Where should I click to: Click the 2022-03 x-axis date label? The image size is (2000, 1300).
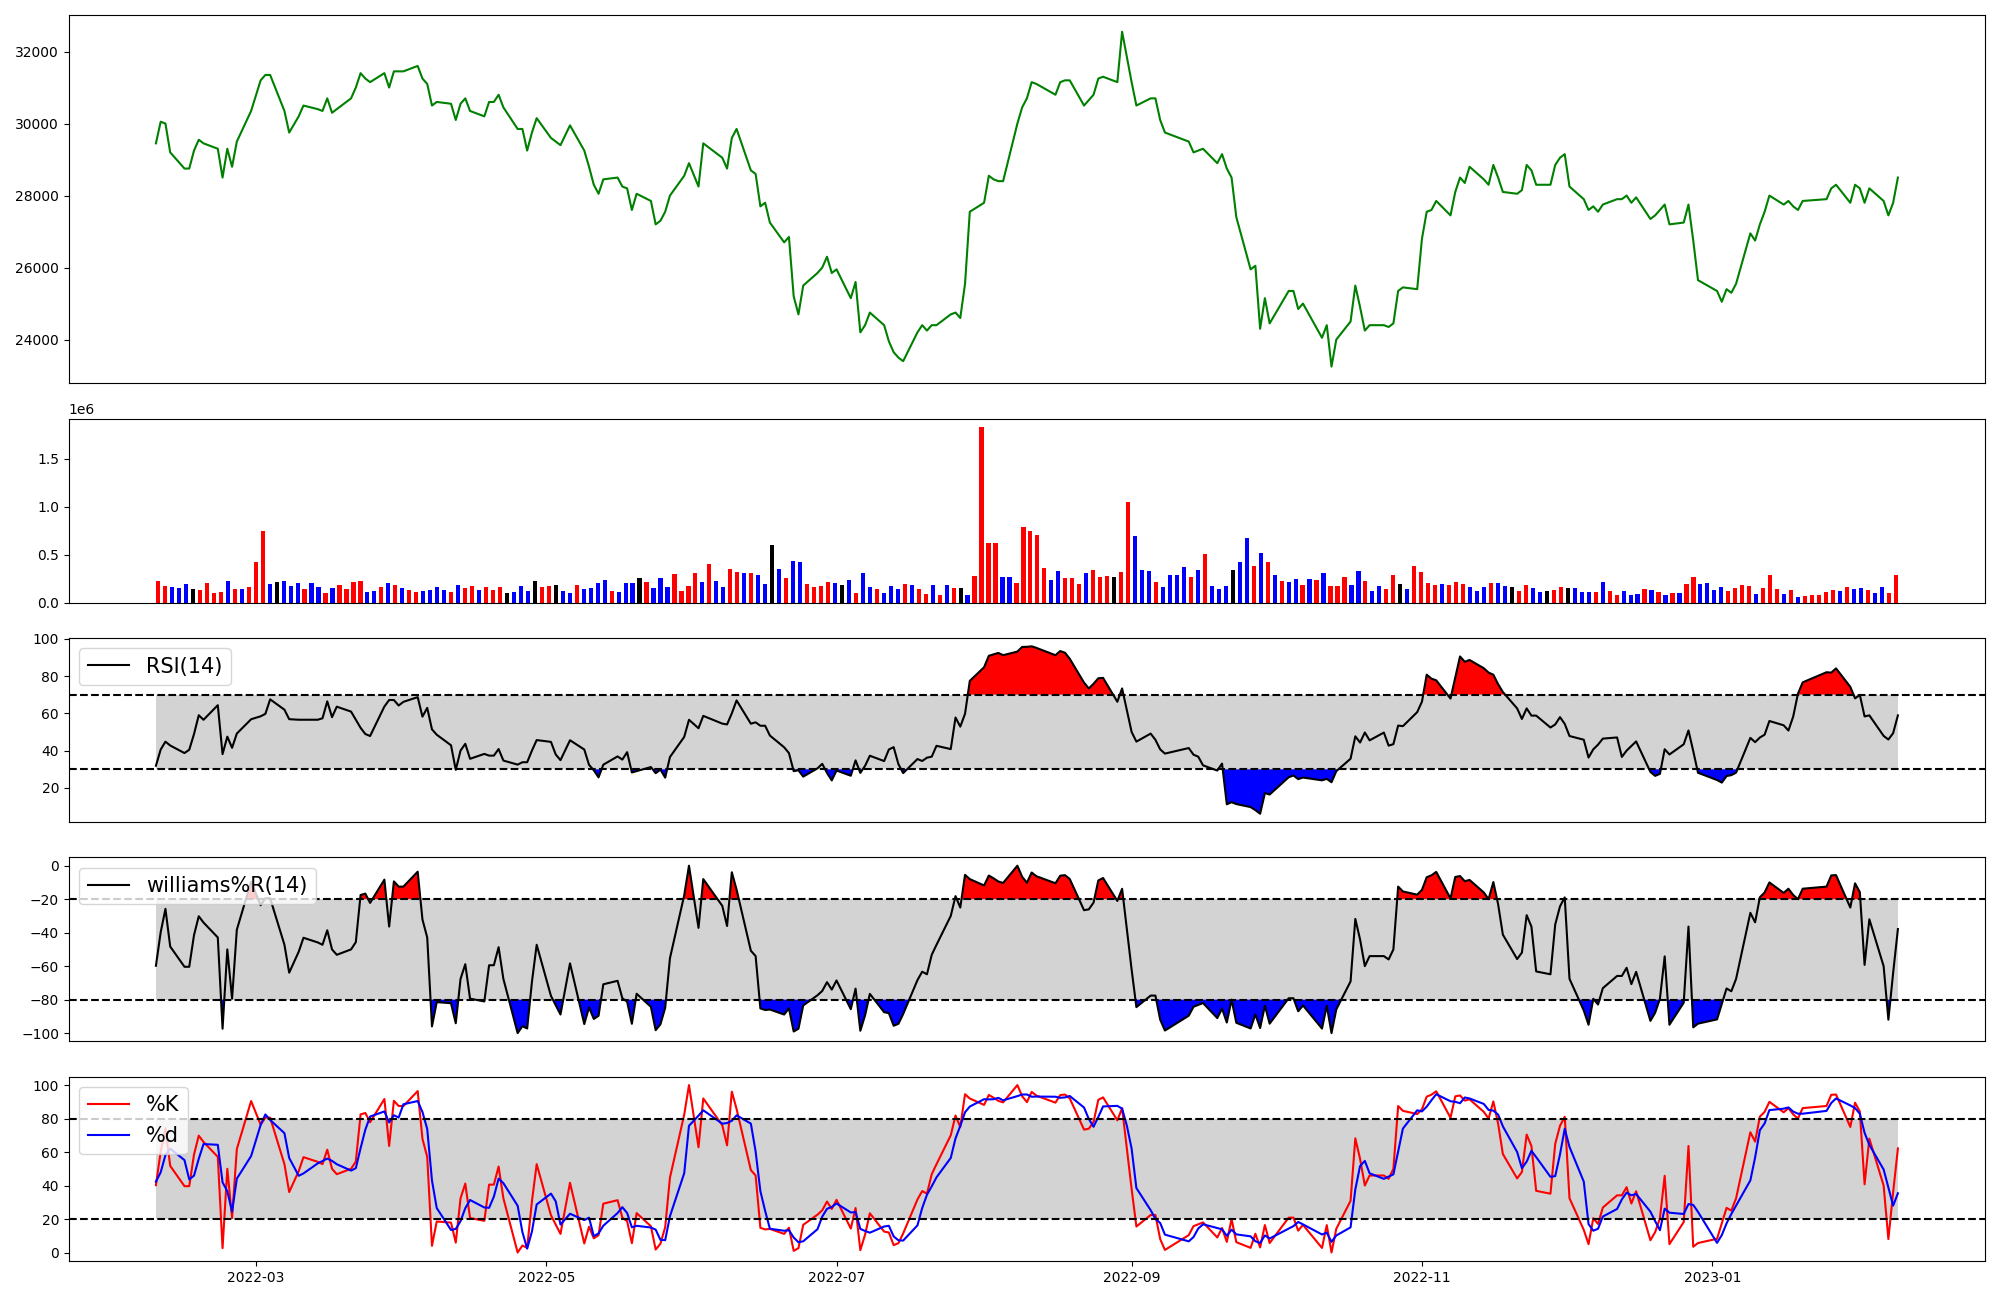[x=256, y=1277]
